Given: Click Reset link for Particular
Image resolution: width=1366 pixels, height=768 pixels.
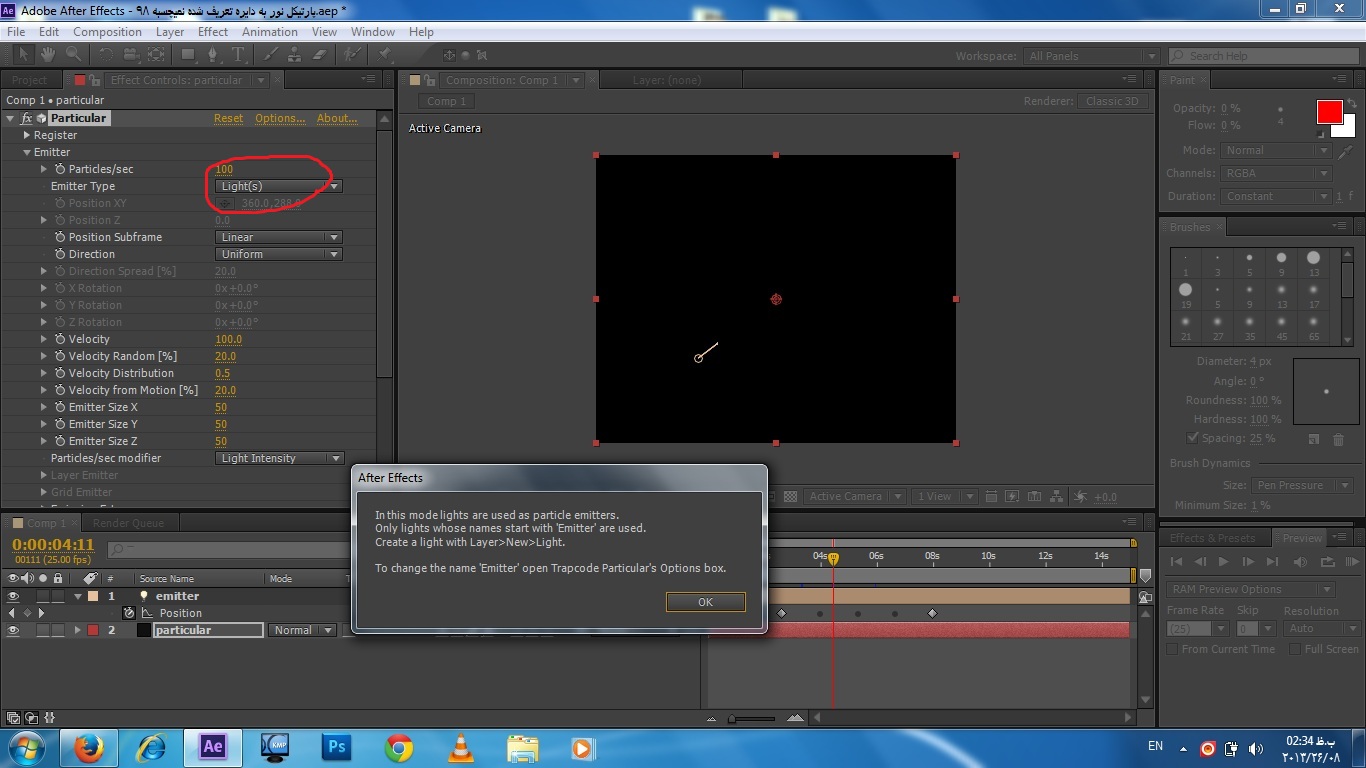Looking at the screenshot, I should (228, 118).
